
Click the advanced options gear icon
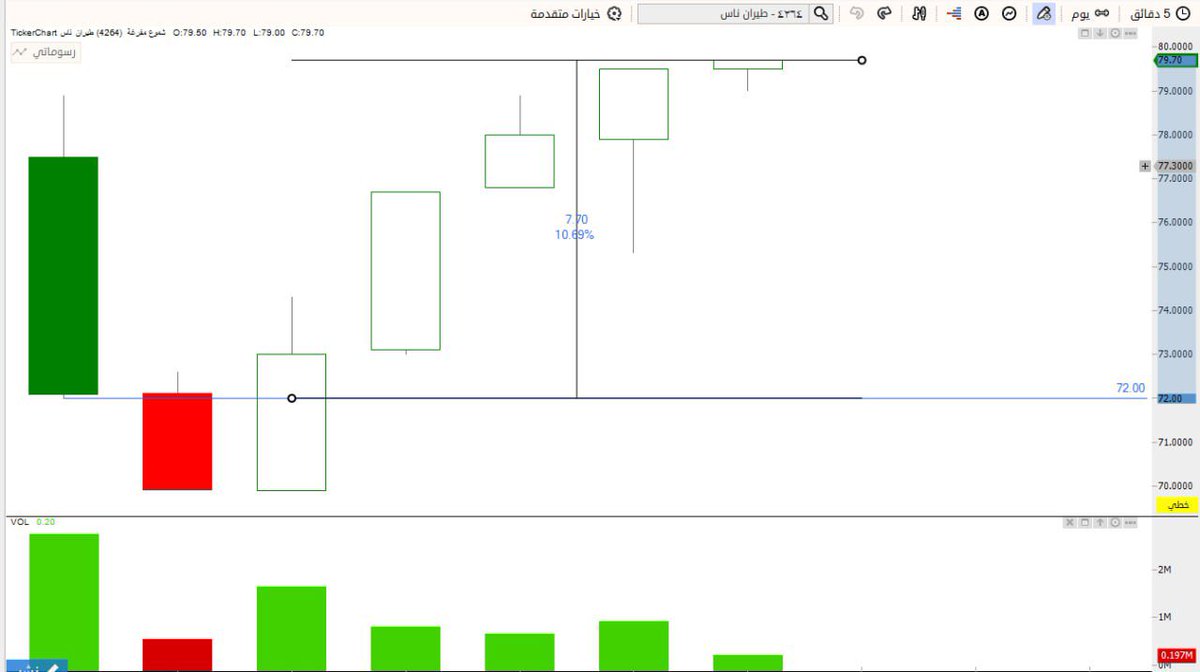click(x=614, y=13)
